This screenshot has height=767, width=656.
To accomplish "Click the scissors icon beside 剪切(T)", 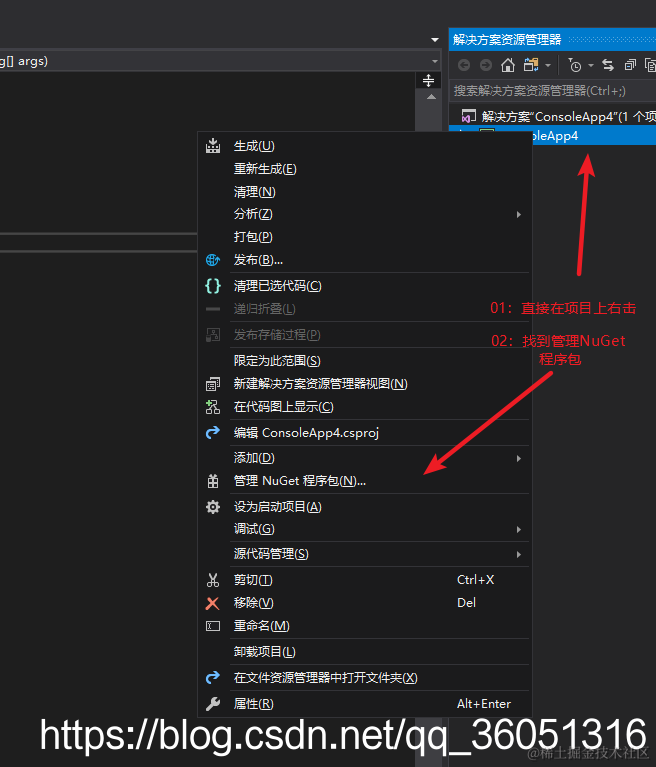I will coord(213,580).
